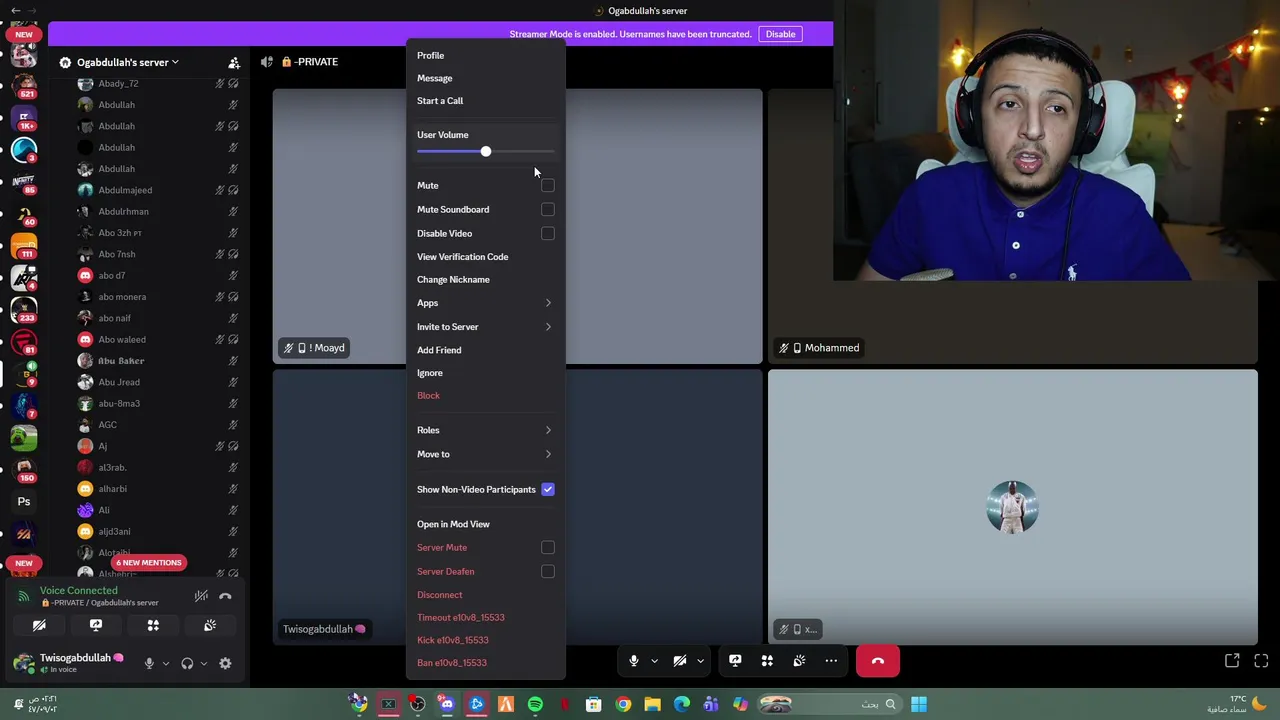This screenshot has width=1280, height=720.
Task: Choose Start a Call
Action: click(485, 101)
